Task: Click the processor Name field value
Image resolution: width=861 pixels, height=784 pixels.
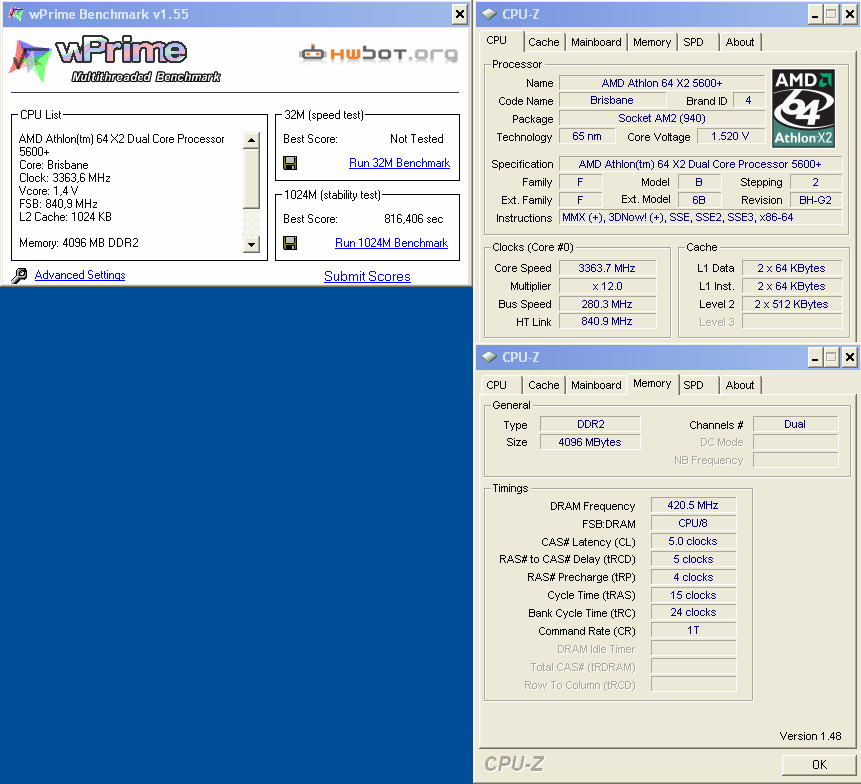Action: [662, 83]
